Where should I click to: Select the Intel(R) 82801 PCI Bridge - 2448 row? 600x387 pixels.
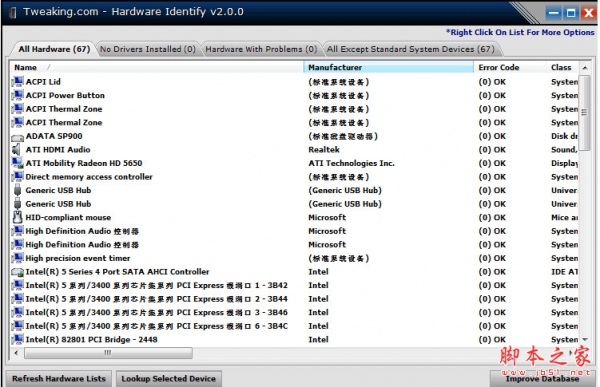(x=294, y=340)
